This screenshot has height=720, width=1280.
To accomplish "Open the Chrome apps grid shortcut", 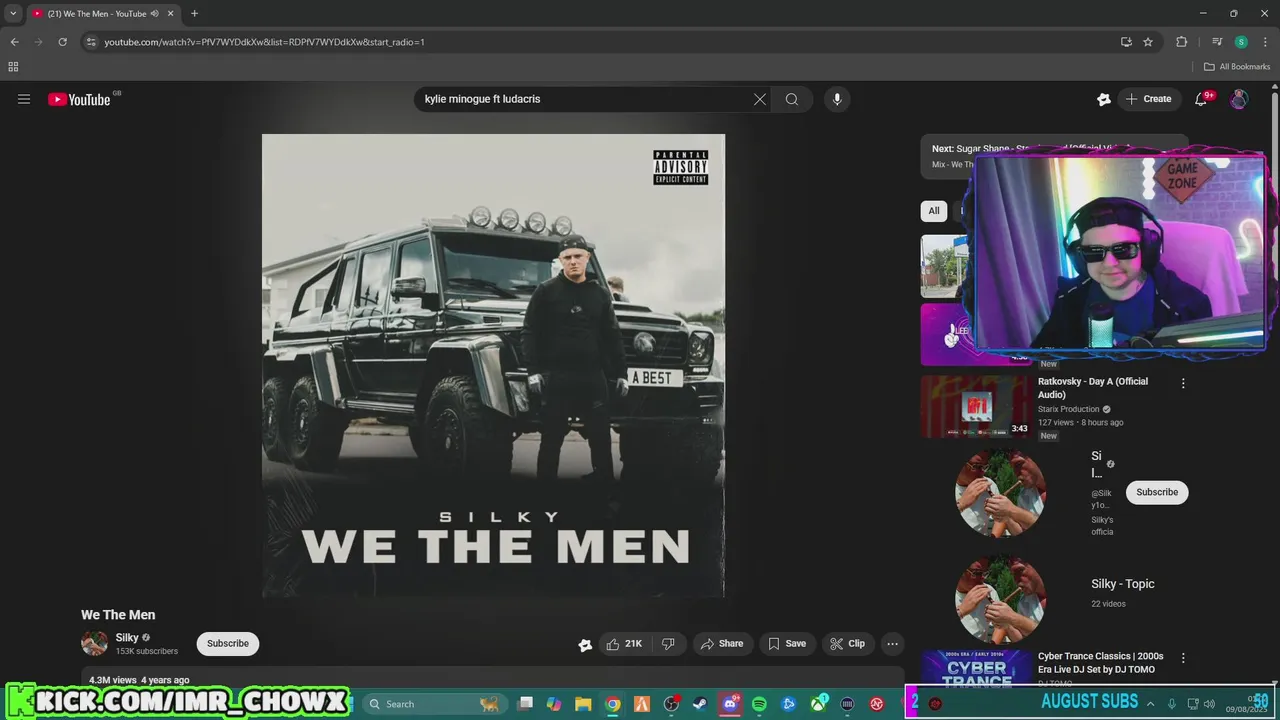I will pyautogui.click(x=13, y=67).
